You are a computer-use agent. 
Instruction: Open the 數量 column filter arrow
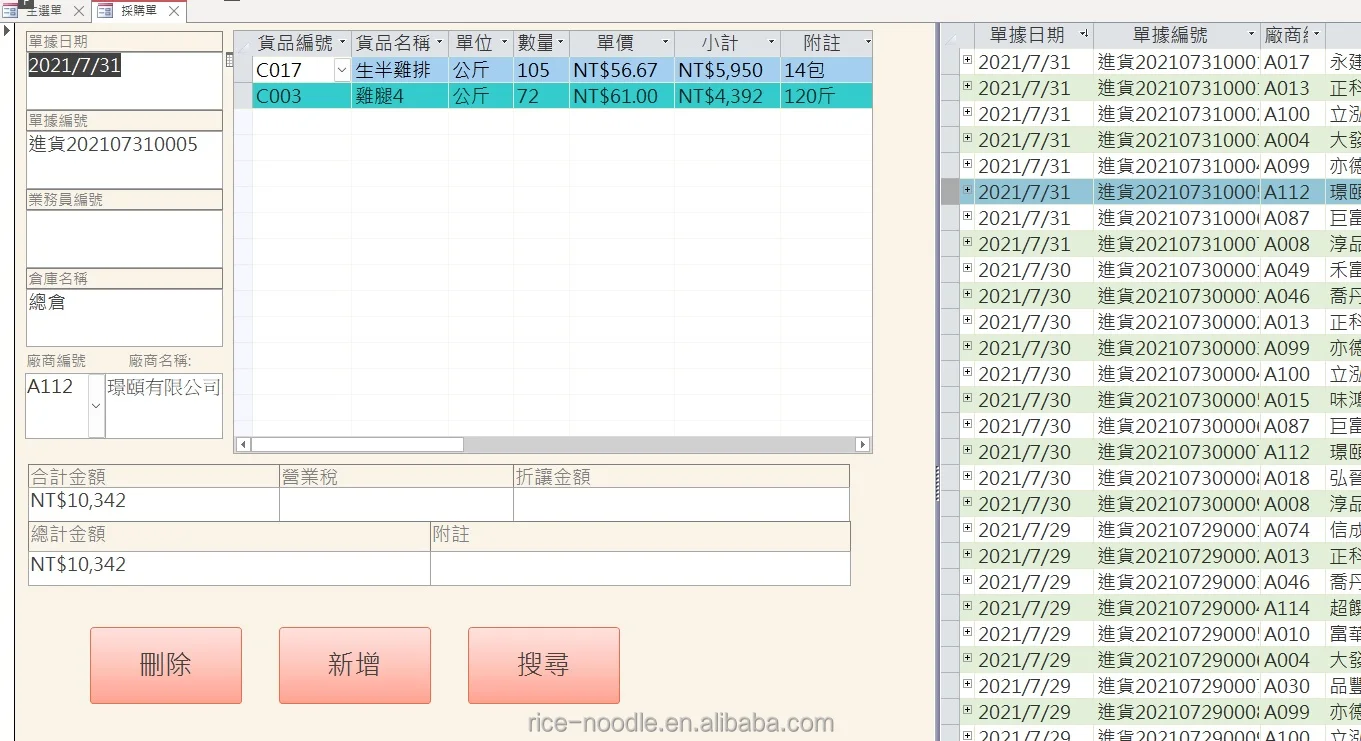[x=560, y=43]
